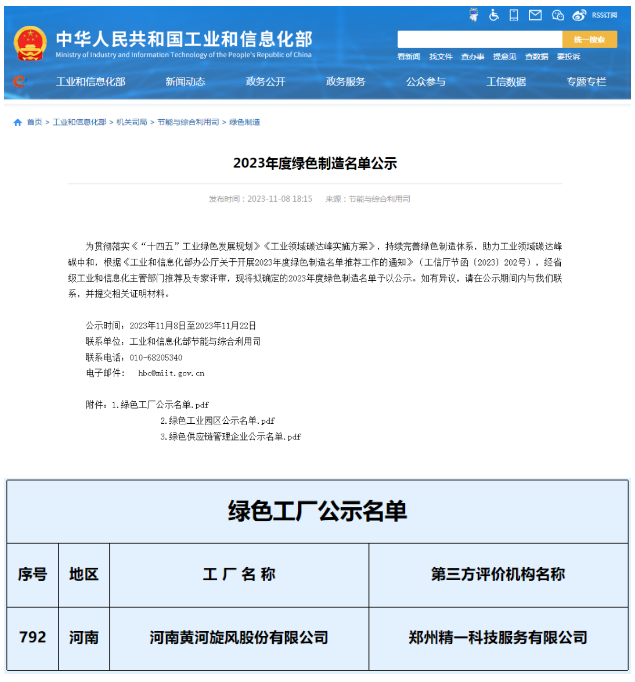Screen dimensions: 635x682
Task: Open the mobile phone version icon
Action: pyautogui.click(x=514, y=15)
